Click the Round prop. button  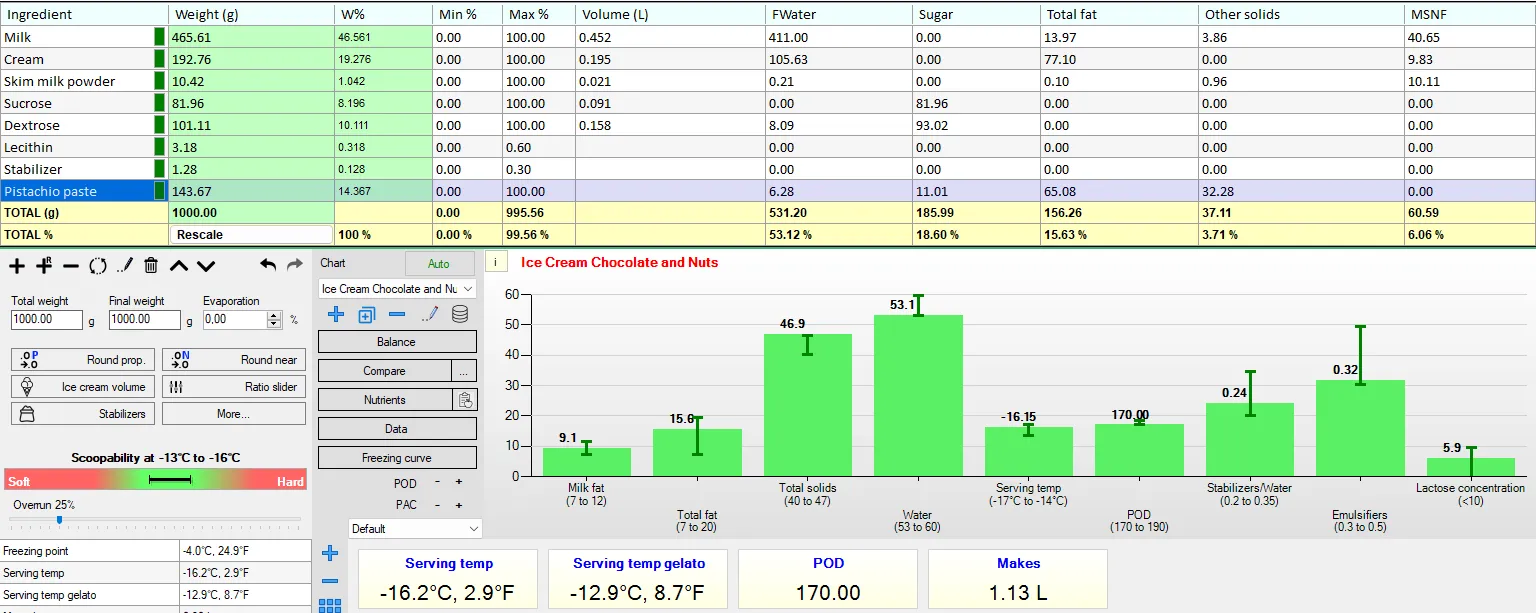click(x=82, y=360)
